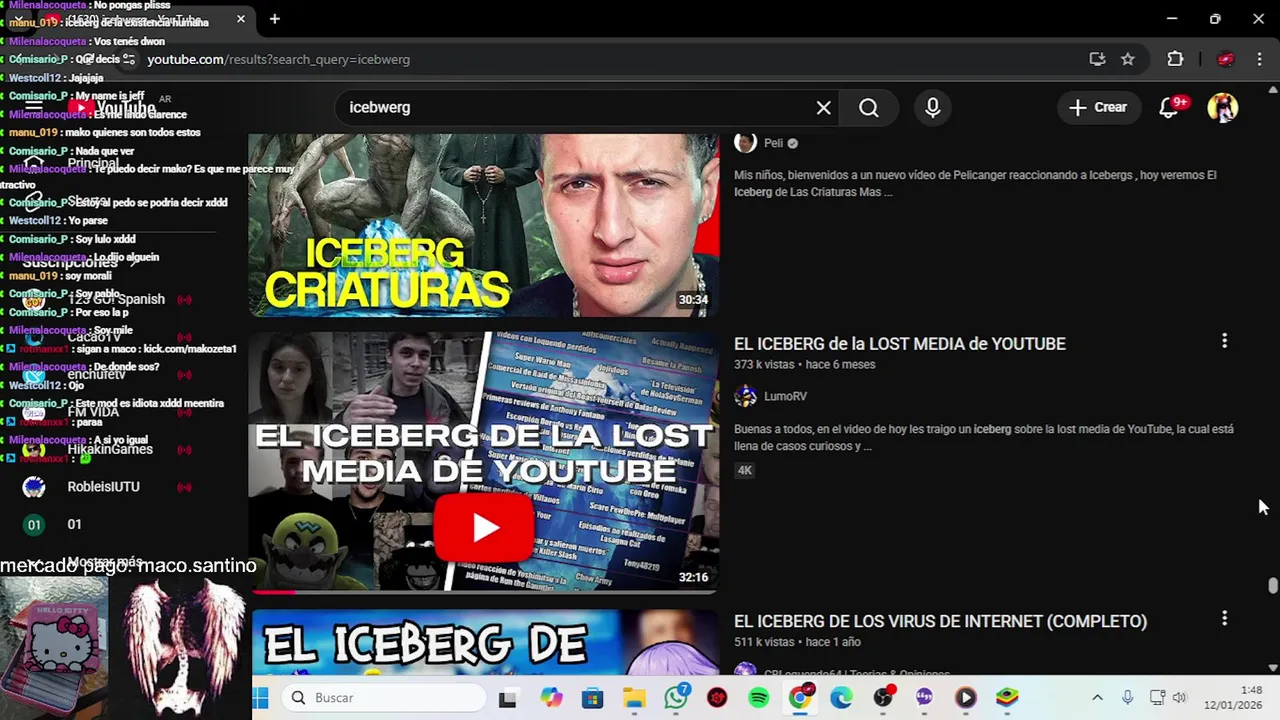Close the YouTube browser tab
Screen dimensions: 1280x720
[x=241, y=19]
